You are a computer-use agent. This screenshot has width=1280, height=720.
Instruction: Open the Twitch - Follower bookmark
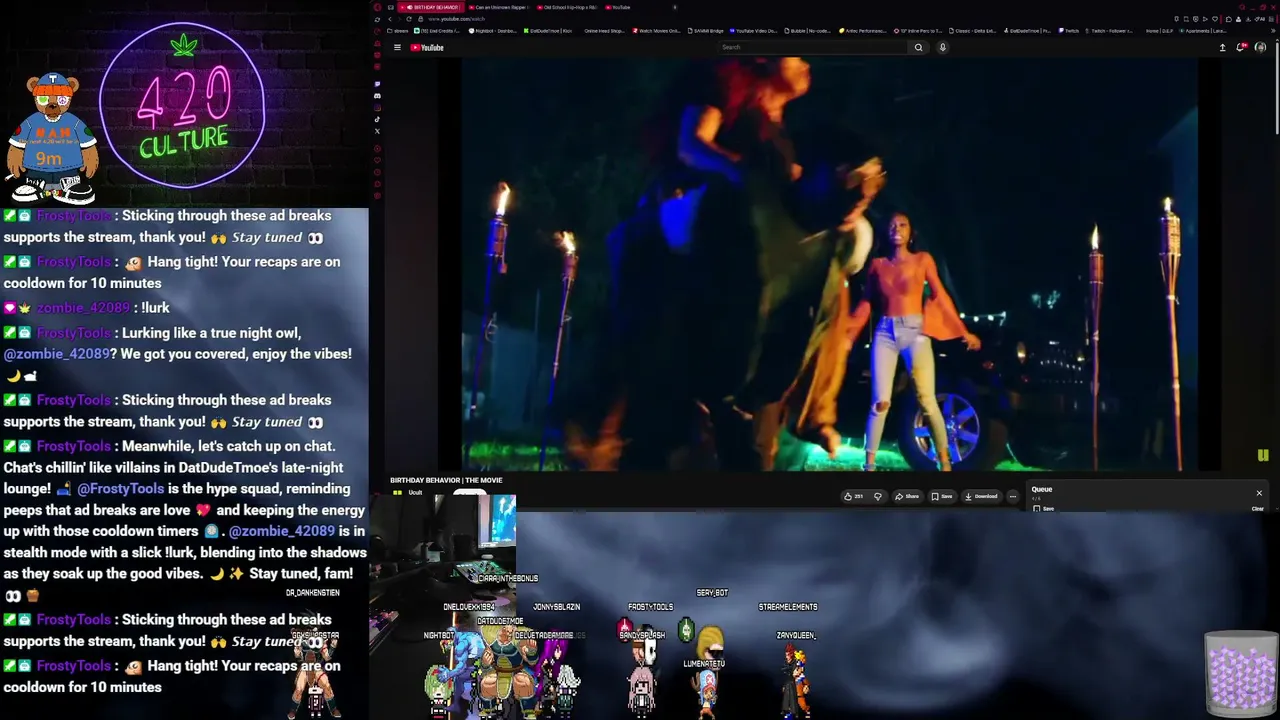click(1111, 31)
